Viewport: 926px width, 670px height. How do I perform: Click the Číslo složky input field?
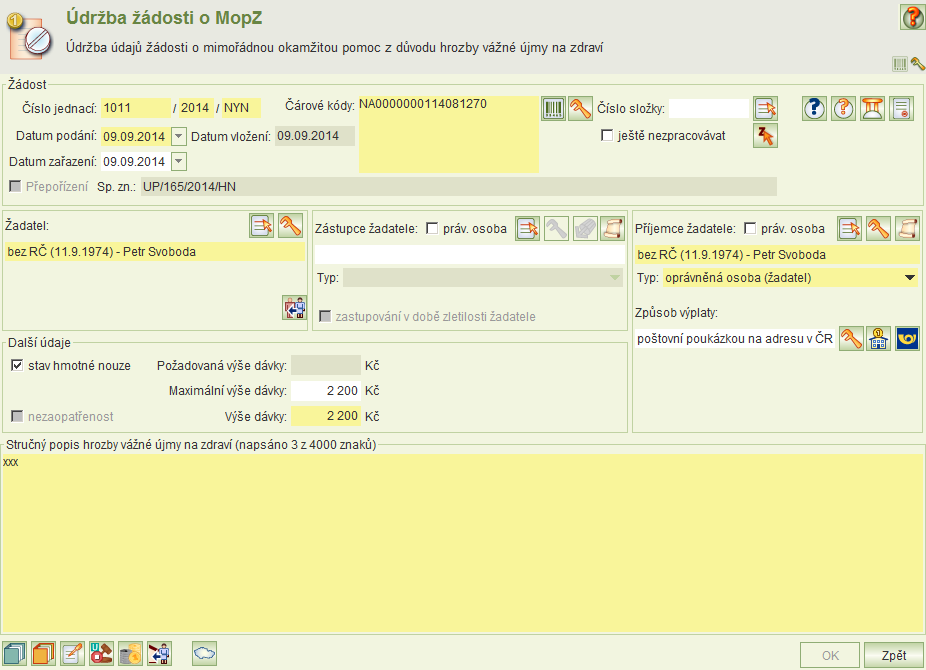click(709, 109)
